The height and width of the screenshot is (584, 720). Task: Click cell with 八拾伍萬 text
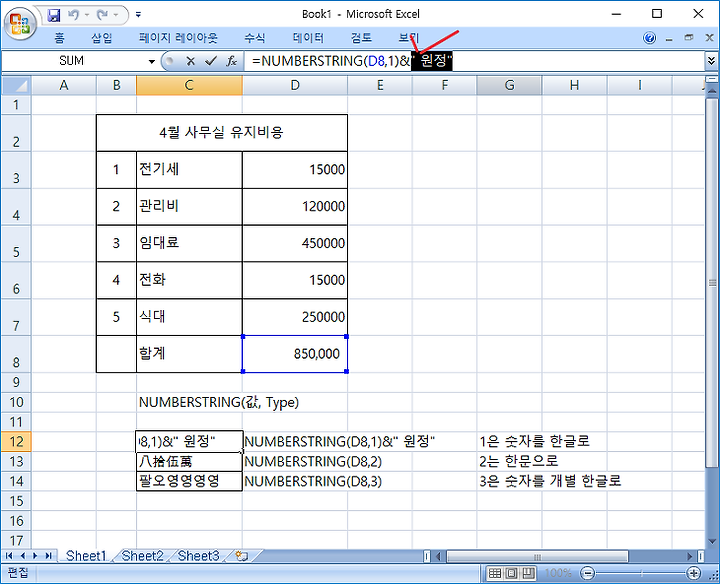click(x=189, y=461)
